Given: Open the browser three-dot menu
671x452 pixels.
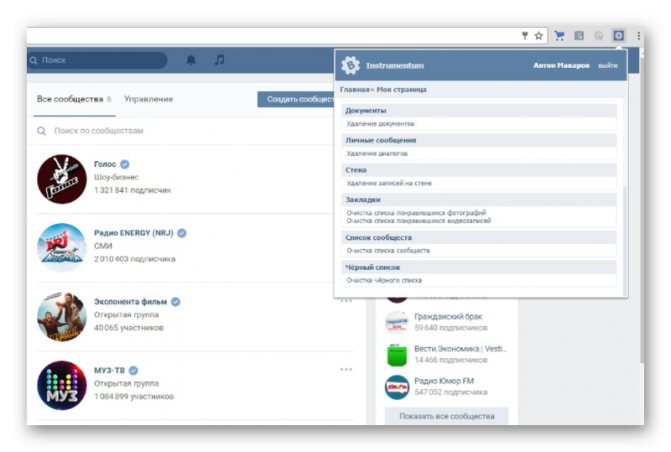Looking at the screenshot, I should click(638, 36).
